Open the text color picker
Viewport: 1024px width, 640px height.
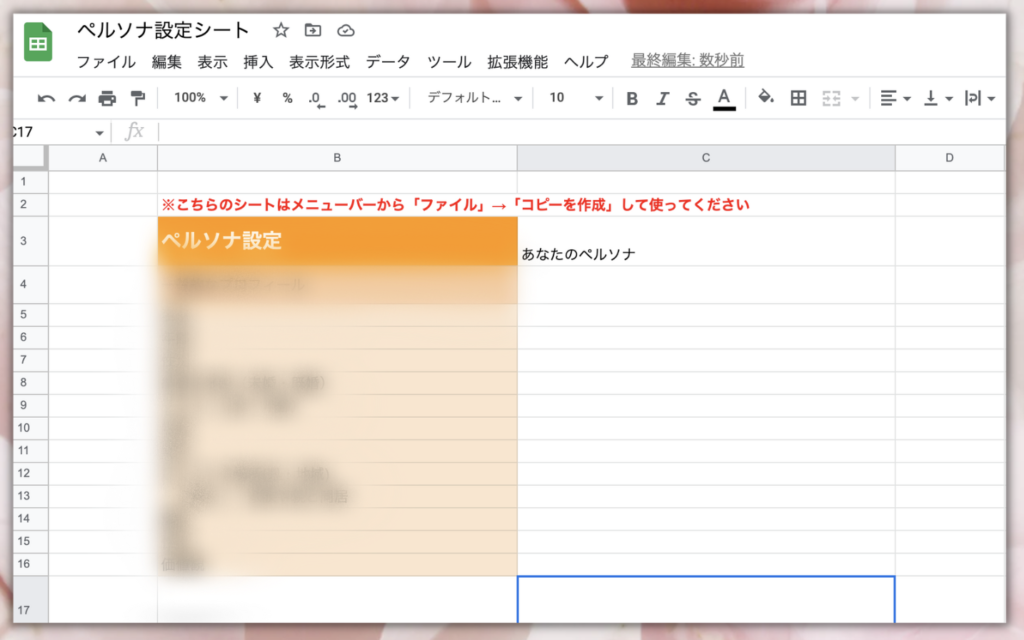click(724, 99)
